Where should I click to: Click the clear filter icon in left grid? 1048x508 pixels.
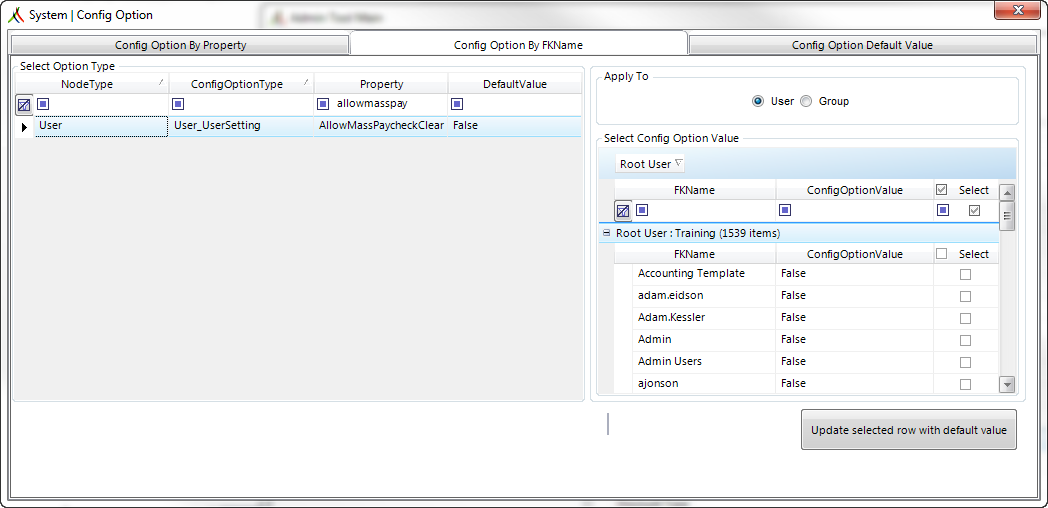(x=24, y=104)
